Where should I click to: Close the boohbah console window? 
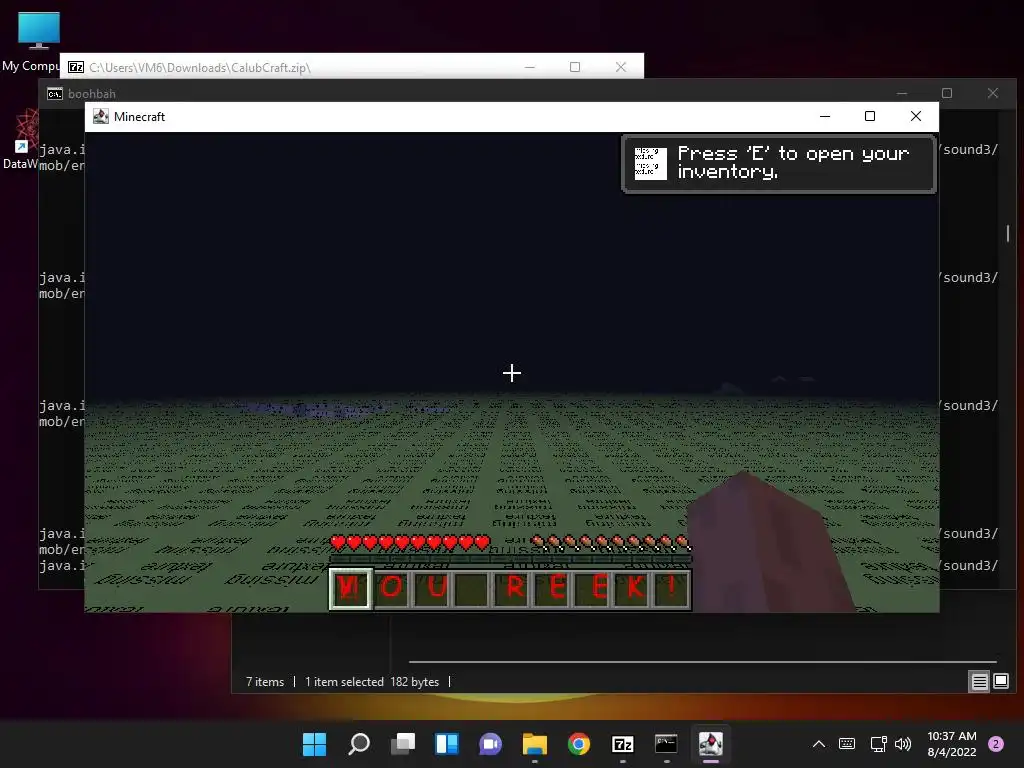tap(993, 93)
